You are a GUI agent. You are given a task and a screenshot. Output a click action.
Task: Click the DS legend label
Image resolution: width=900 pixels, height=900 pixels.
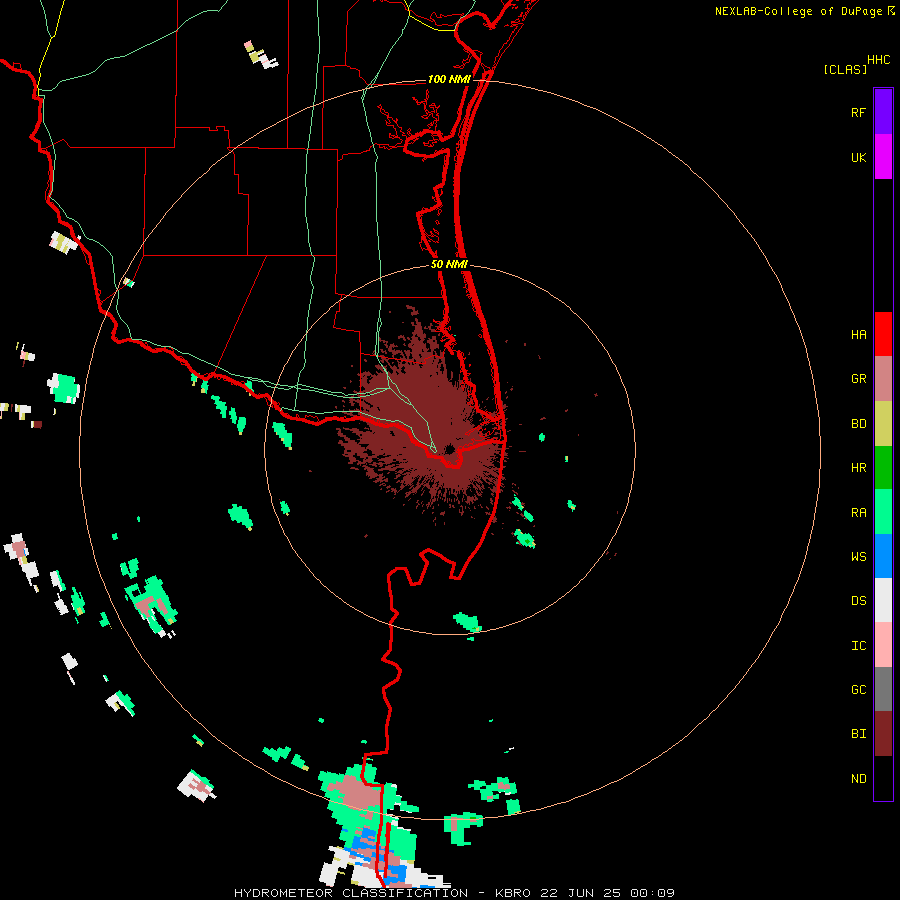858,601
